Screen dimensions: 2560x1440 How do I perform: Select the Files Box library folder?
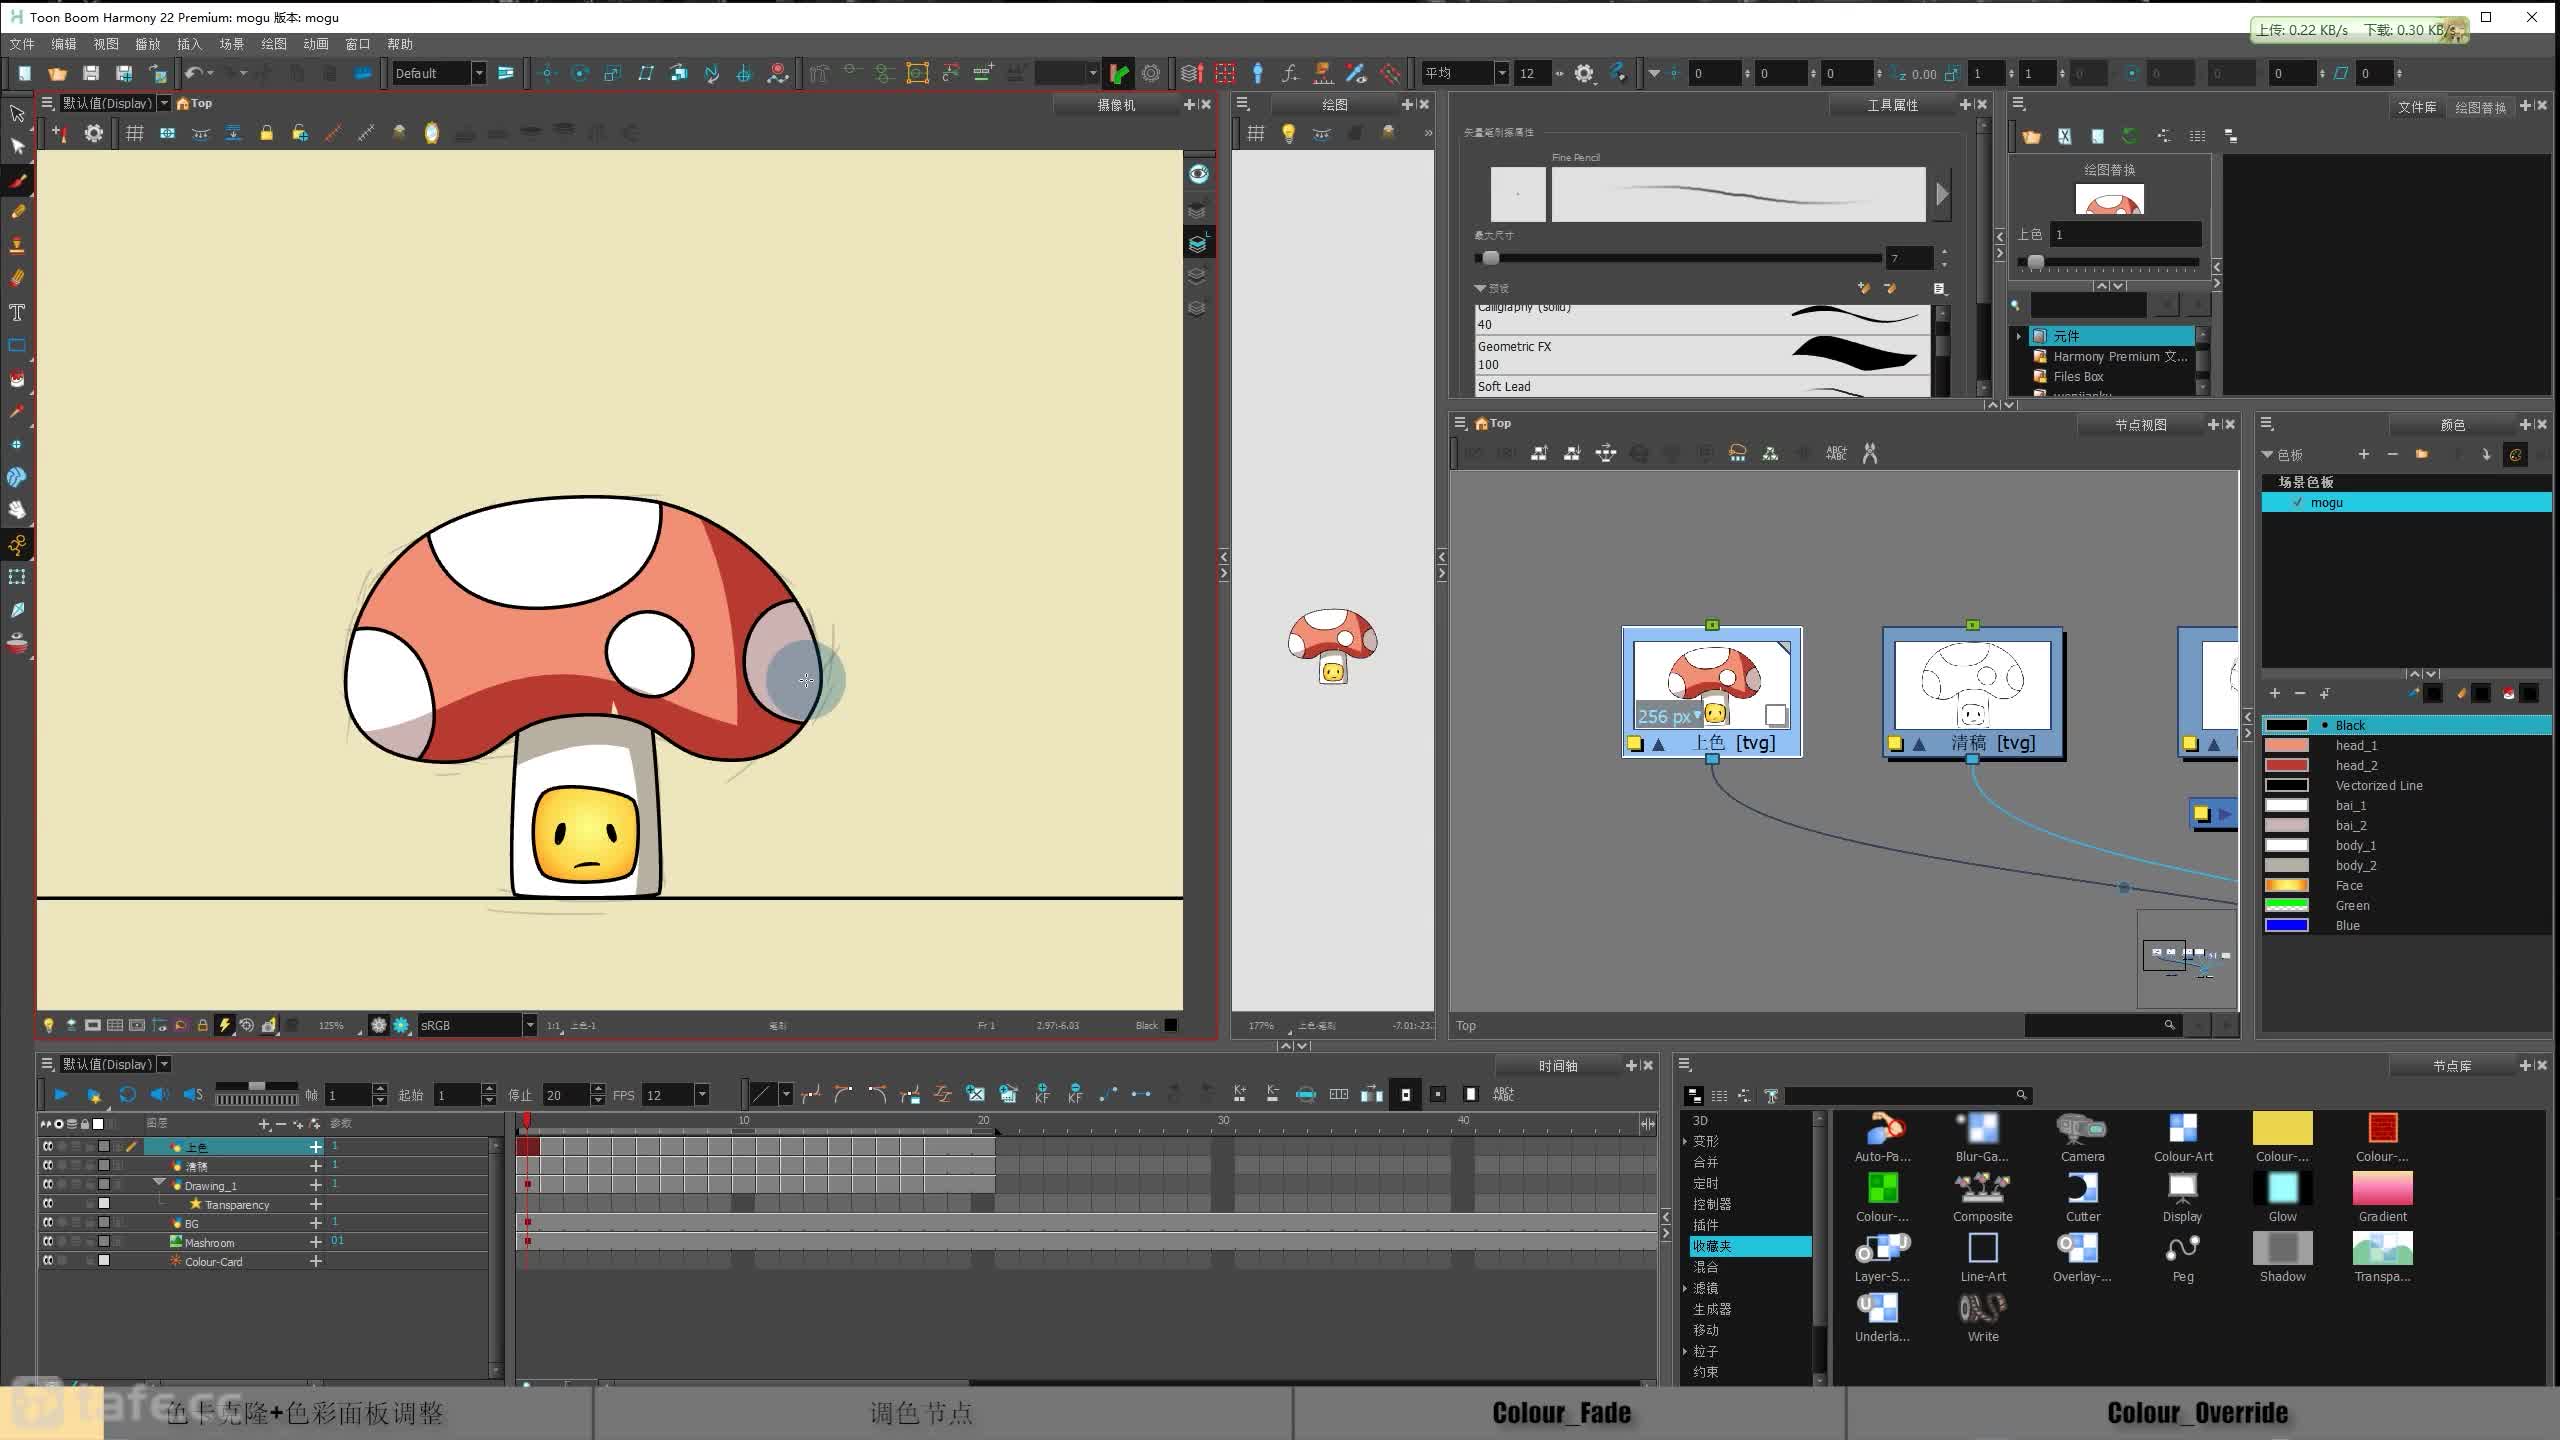[2078, 377]
